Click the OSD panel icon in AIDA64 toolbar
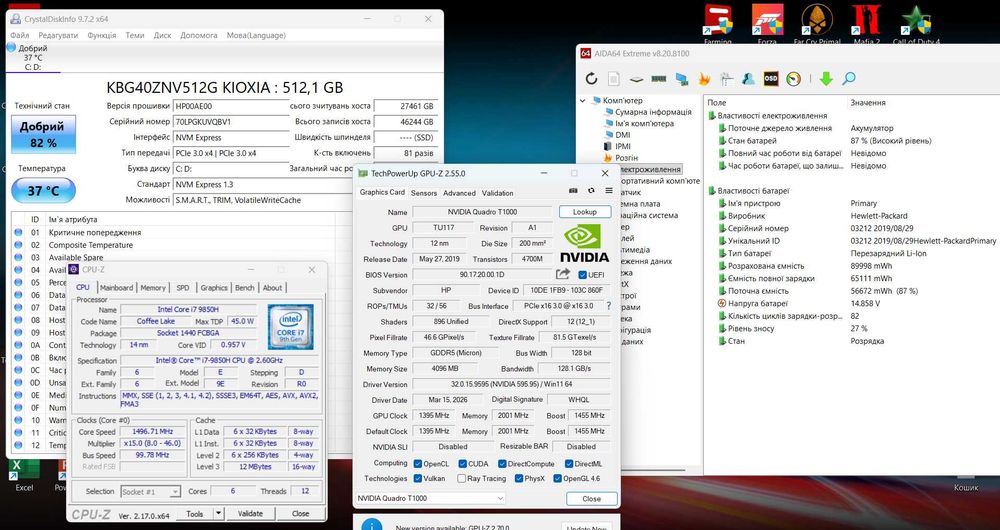Viewport: 1000px width, 530px height. (771, 78)
